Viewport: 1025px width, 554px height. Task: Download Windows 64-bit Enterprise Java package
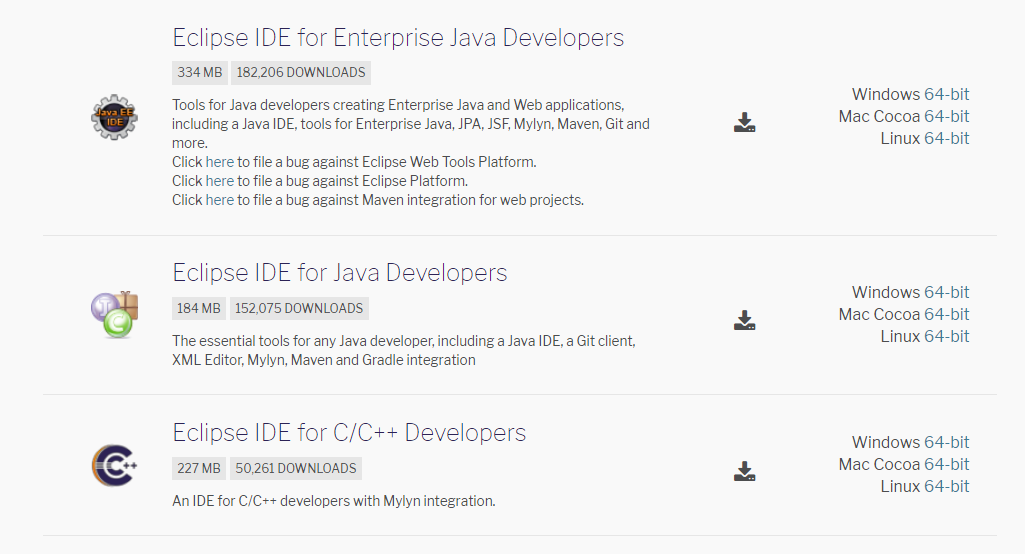pos(947,94)
